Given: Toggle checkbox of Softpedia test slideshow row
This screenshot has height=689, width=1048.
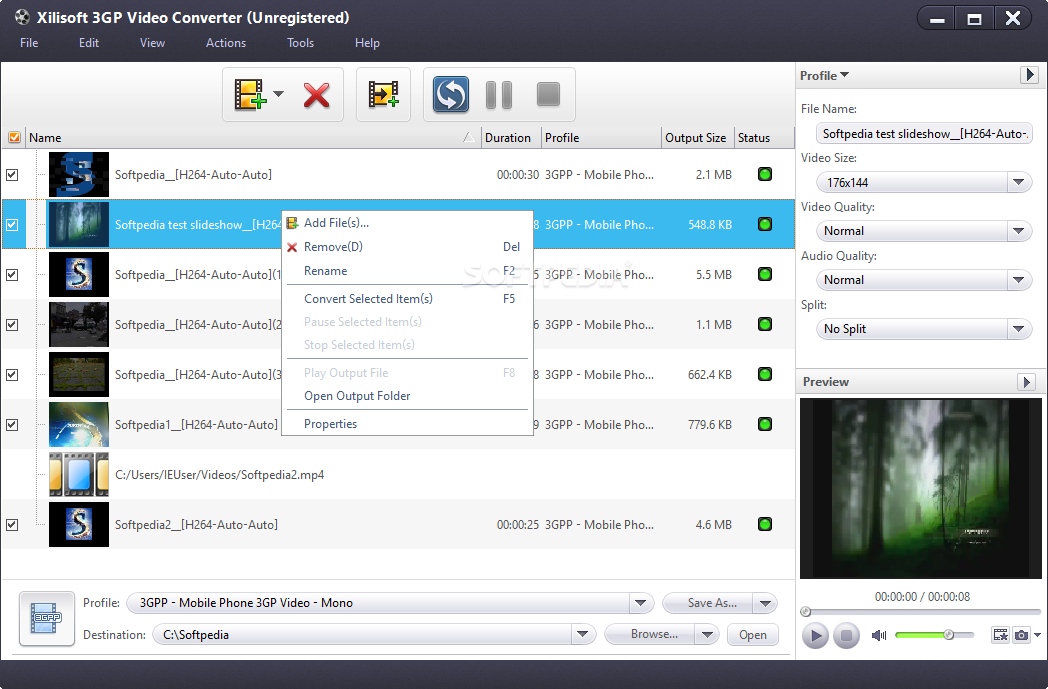Looking at the screenshot, I should 12,225.
